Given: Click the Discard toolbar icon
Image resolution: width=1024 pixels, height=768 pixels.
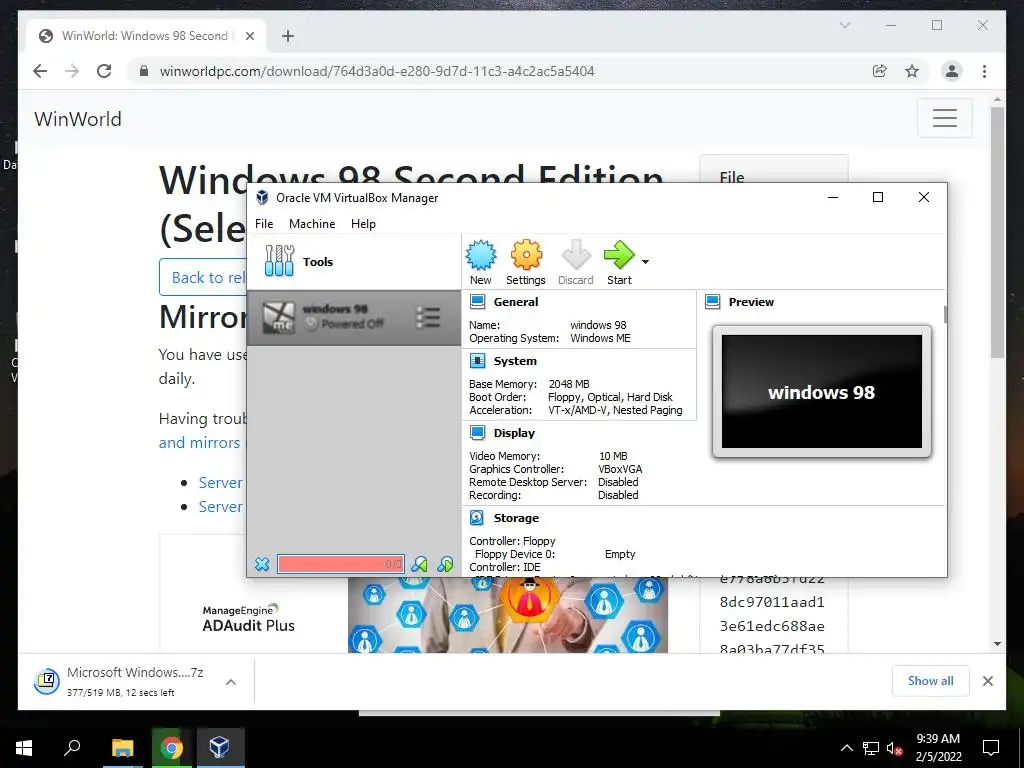Looking at the screenshot, I should [575, 255].
